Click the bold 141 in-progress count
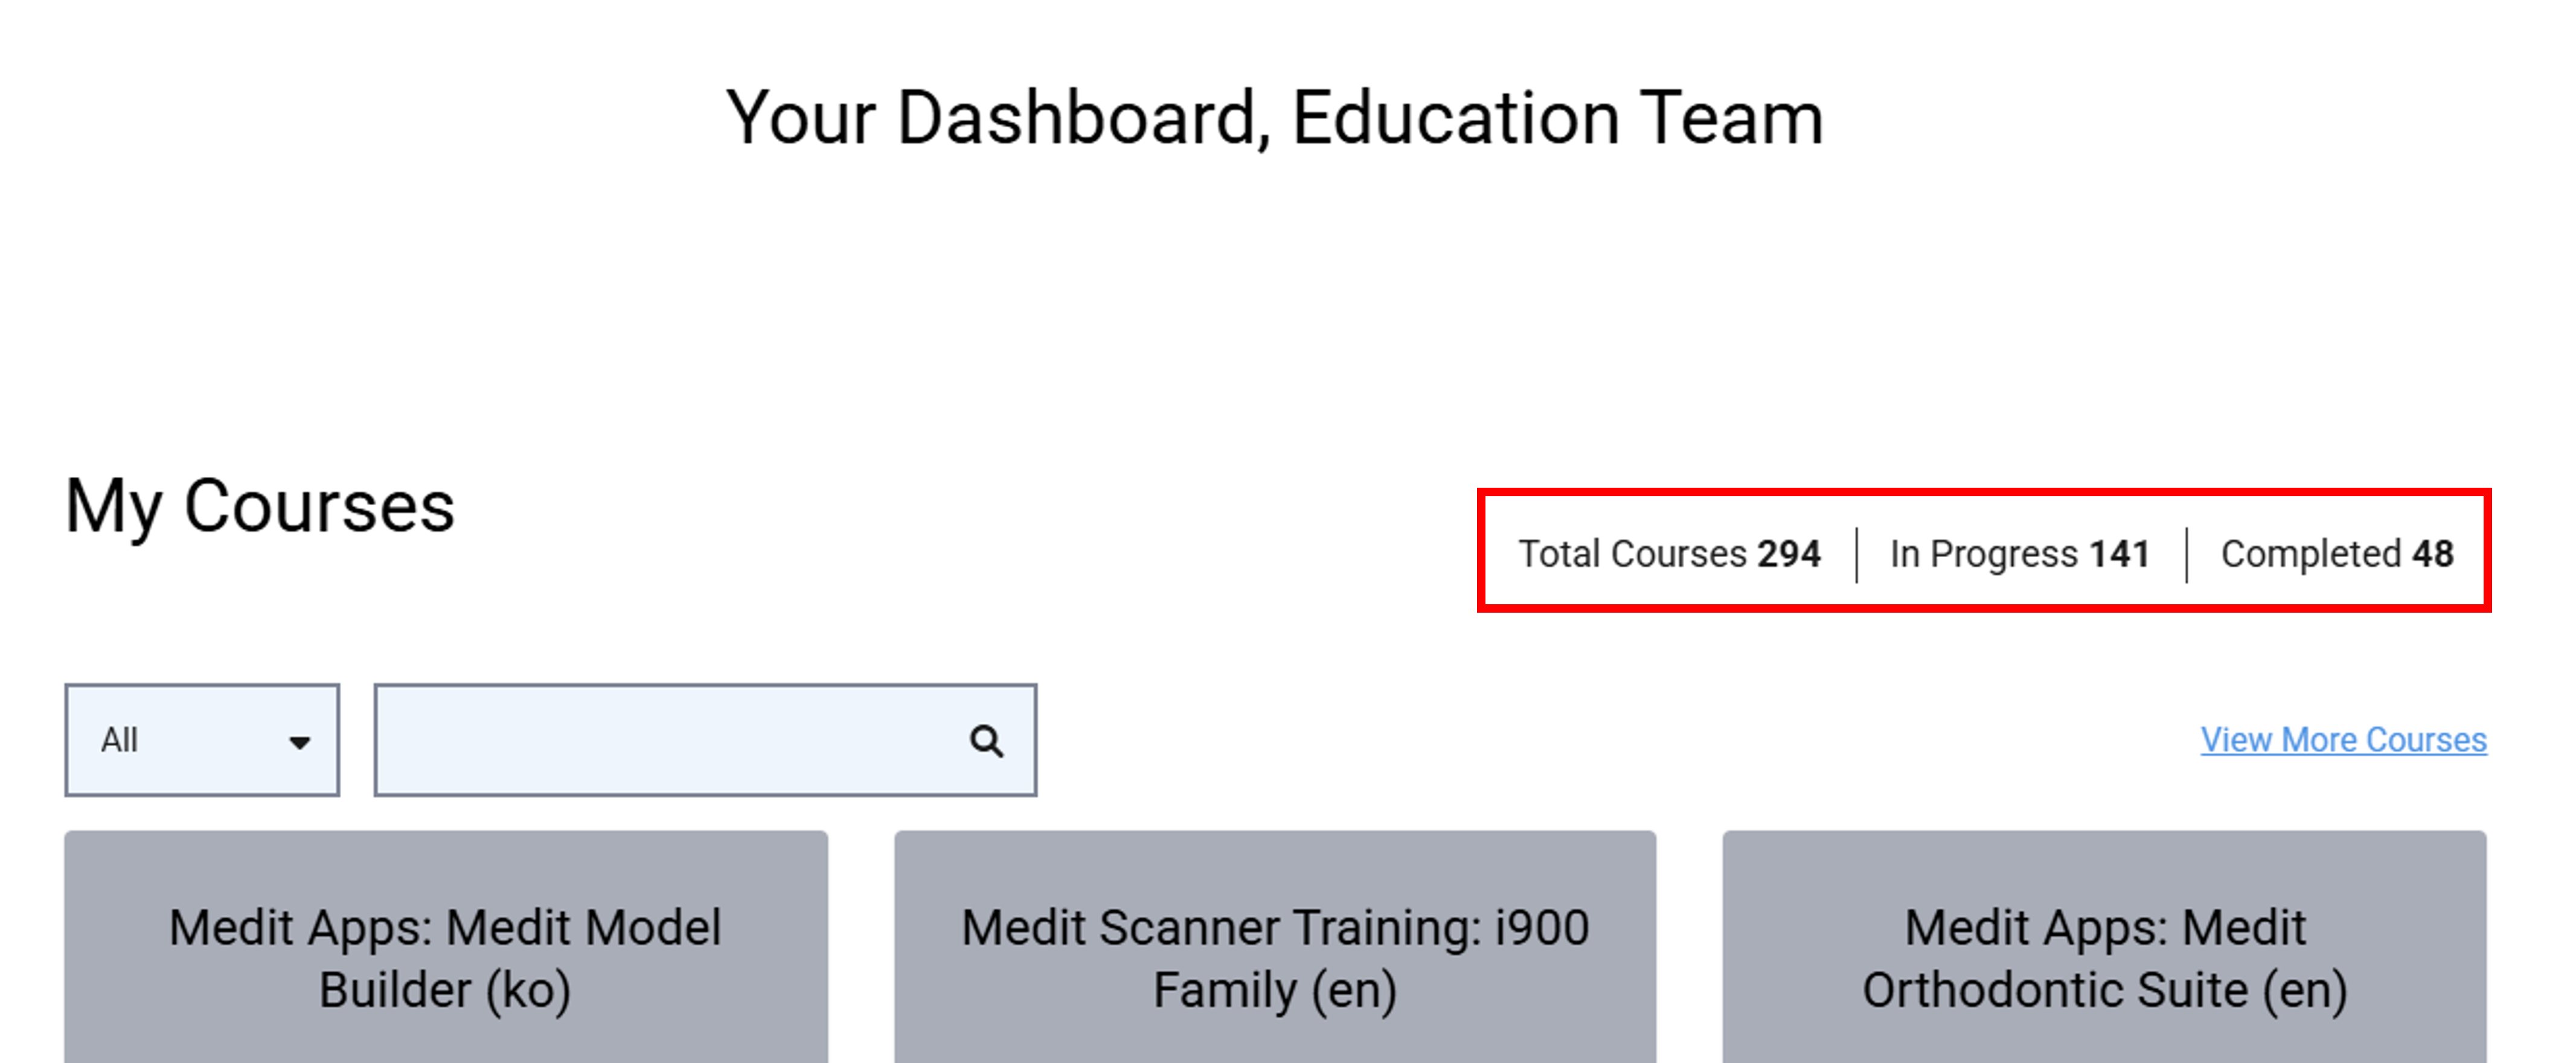Image resolution: width=2576 pixels, height=1063 pixels. (x=2119, y=553)
